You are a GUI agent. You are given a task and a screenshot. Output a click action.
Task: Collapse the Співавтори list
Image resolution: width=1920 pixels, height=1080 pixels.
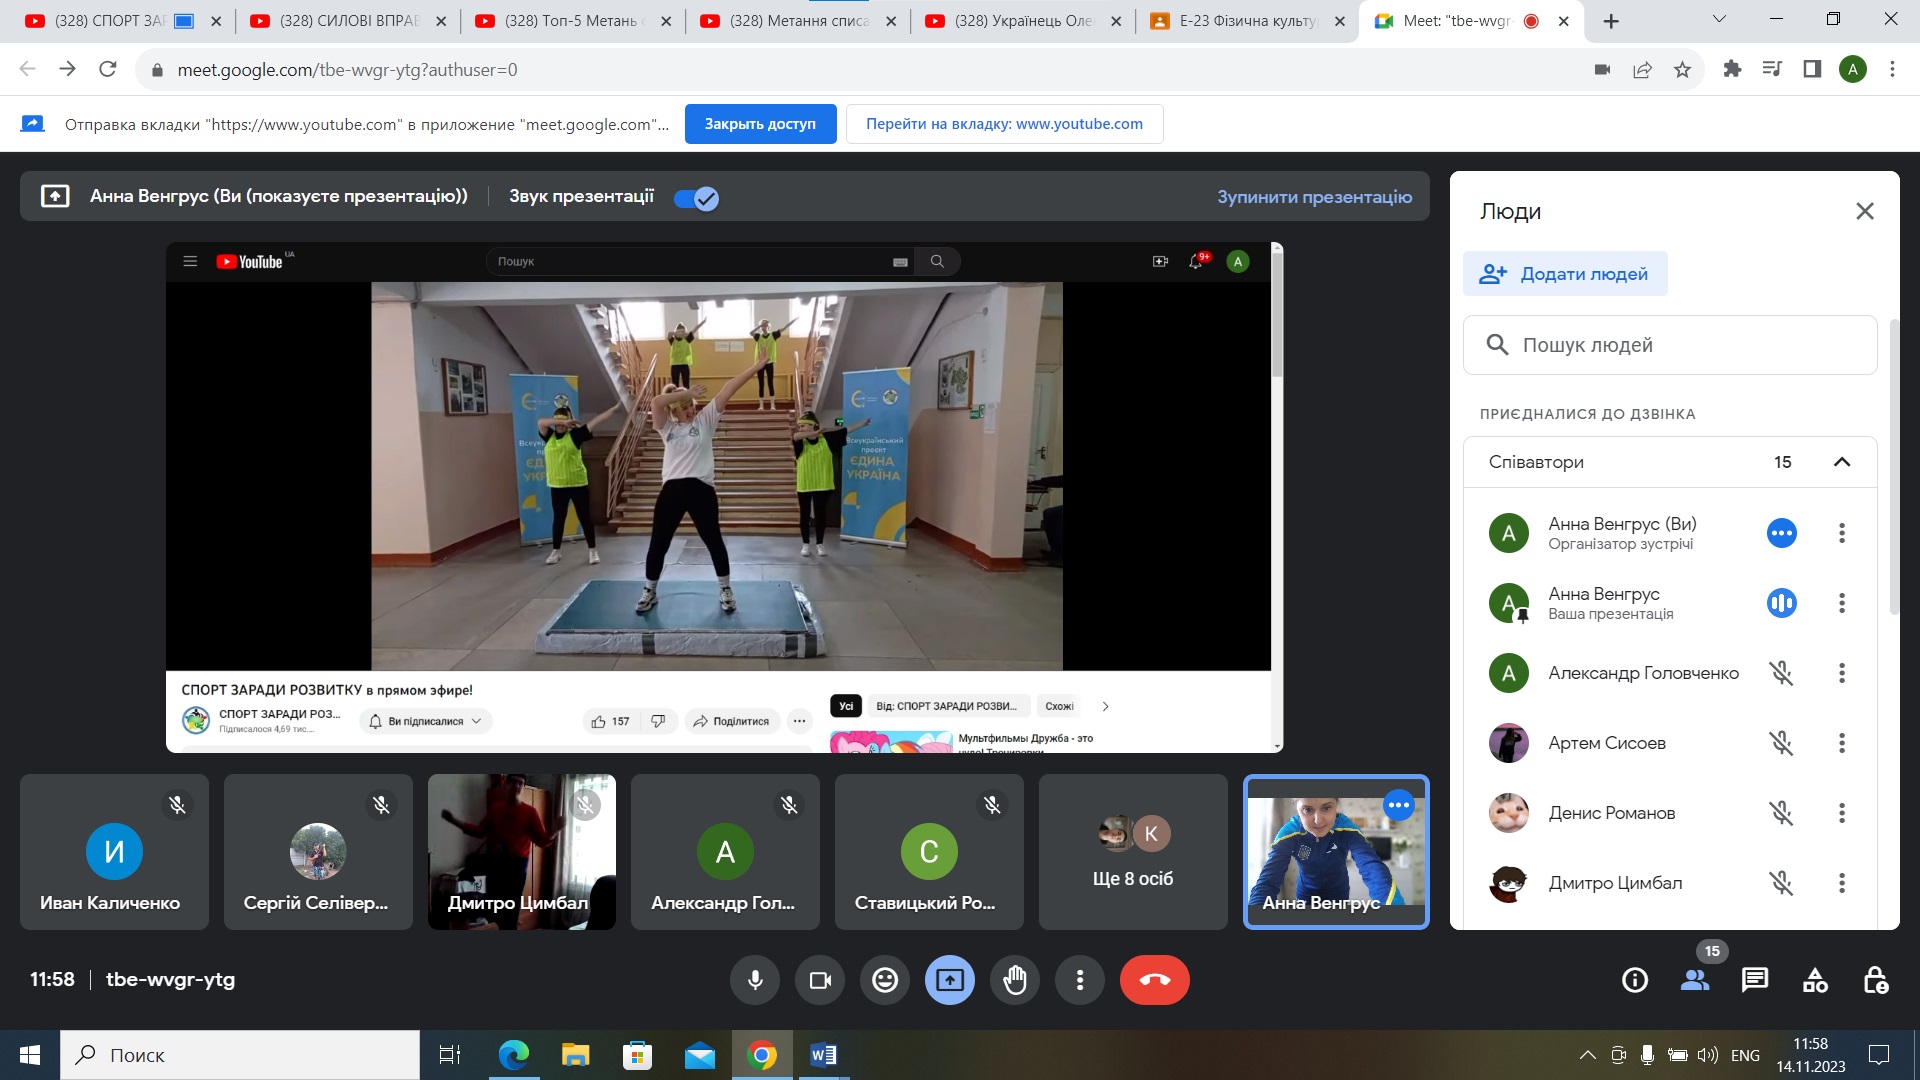[x=1842, y=462]
